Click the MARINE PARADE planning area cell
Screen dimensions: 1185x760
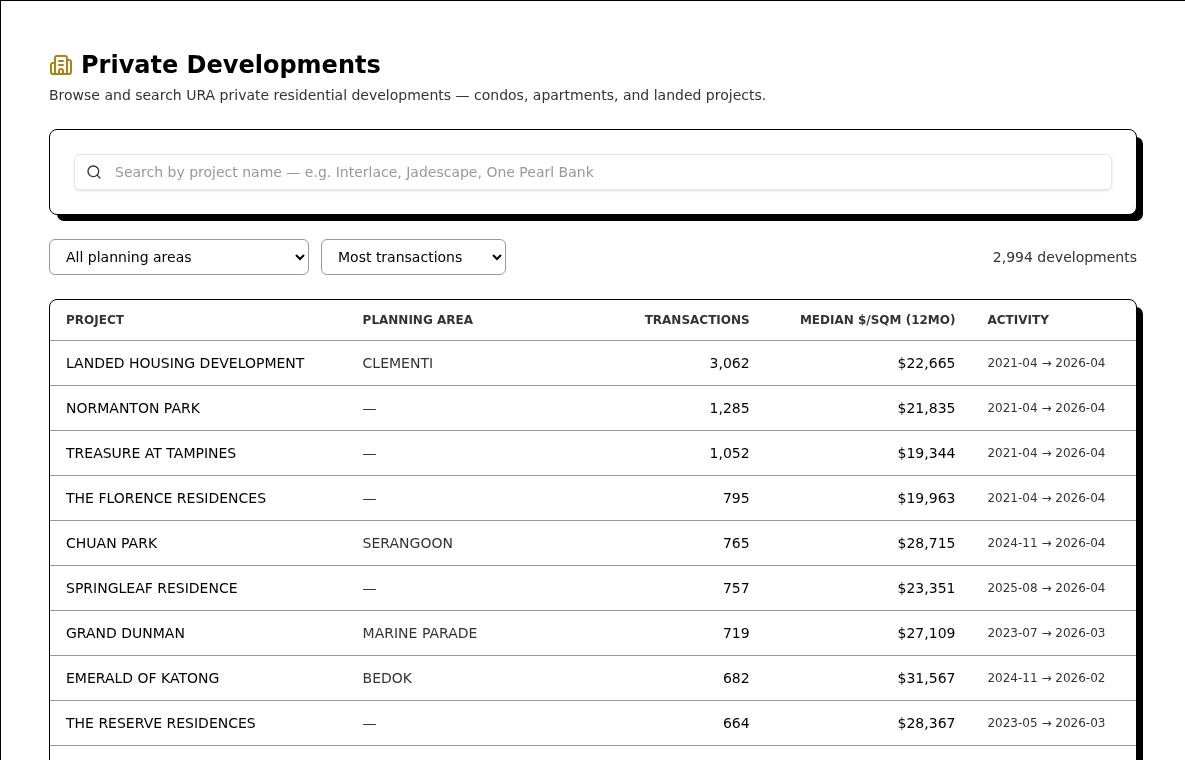pyautogui.click(x=419, y=633)
